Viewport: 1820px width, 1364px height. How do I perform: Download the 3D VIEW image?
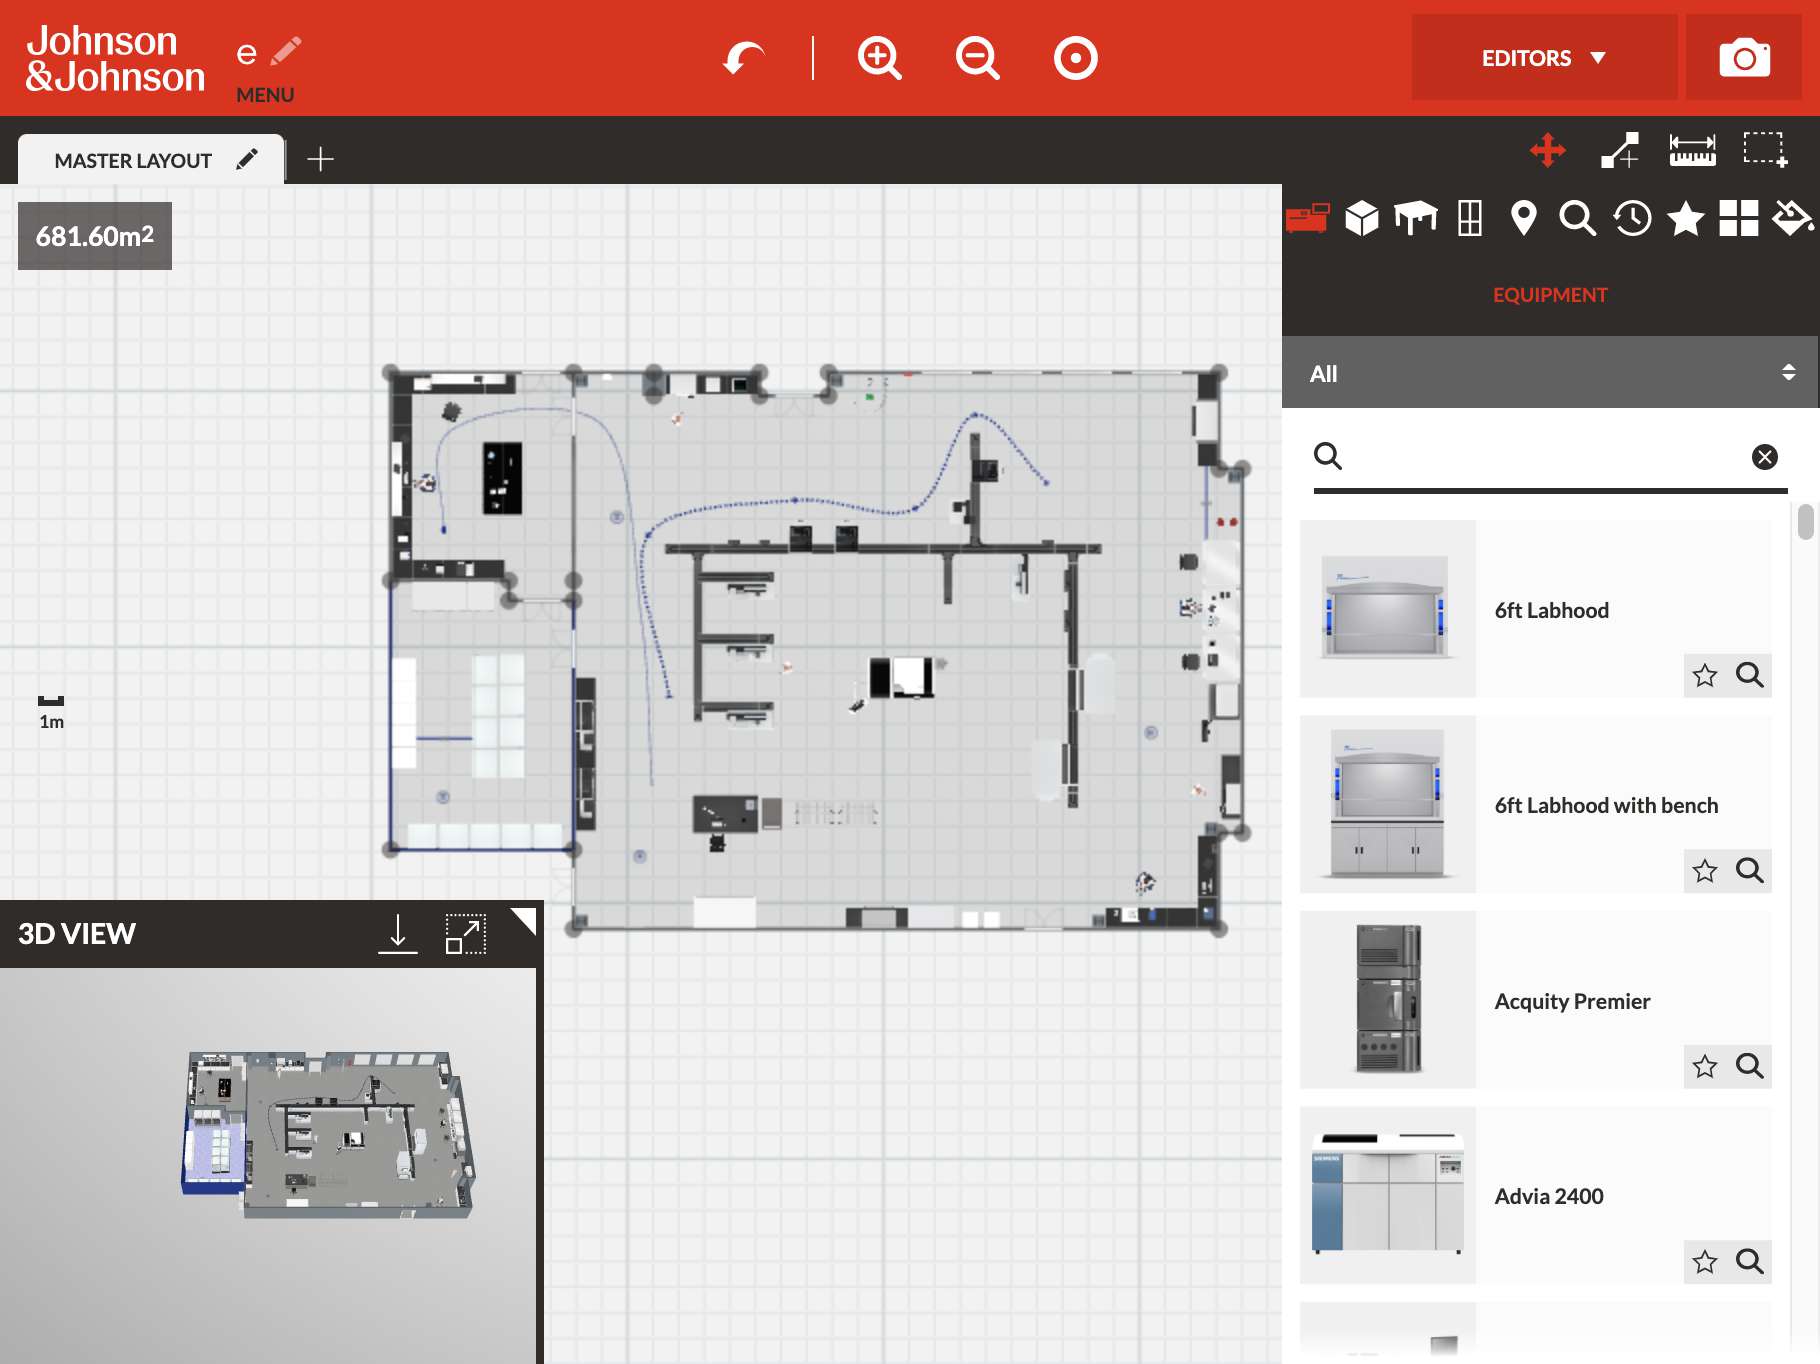398,934
